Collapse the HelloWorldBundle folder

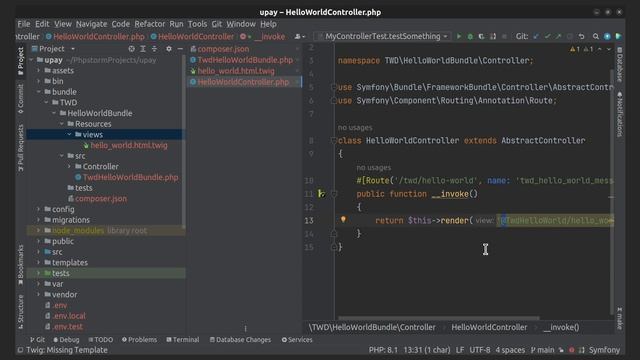tap(54, 113)
